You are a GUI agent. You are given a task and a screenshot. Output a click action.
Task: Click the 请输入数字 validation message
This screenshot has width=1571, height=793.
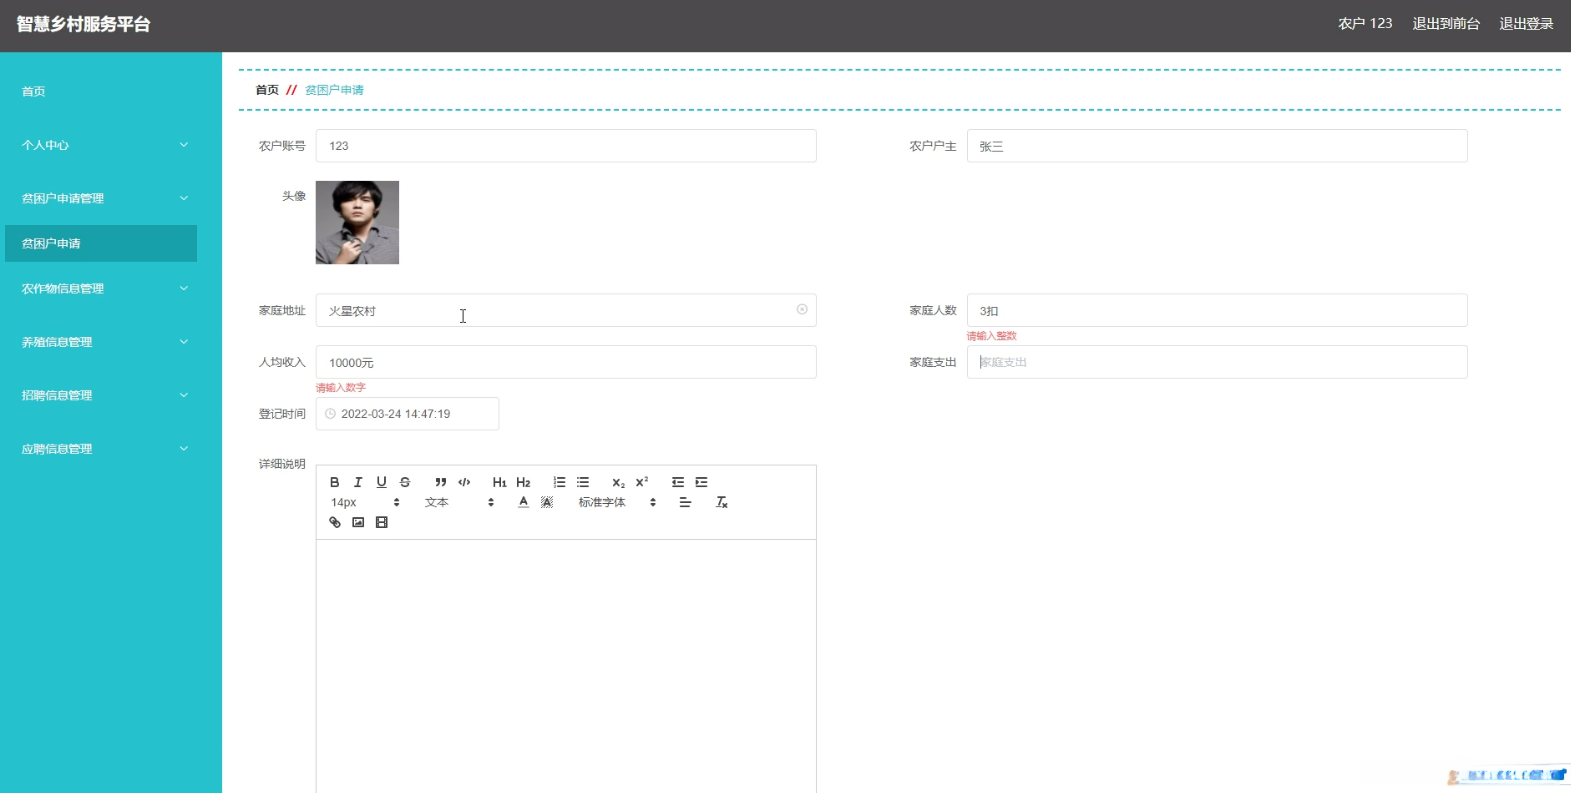pos(341,388)
